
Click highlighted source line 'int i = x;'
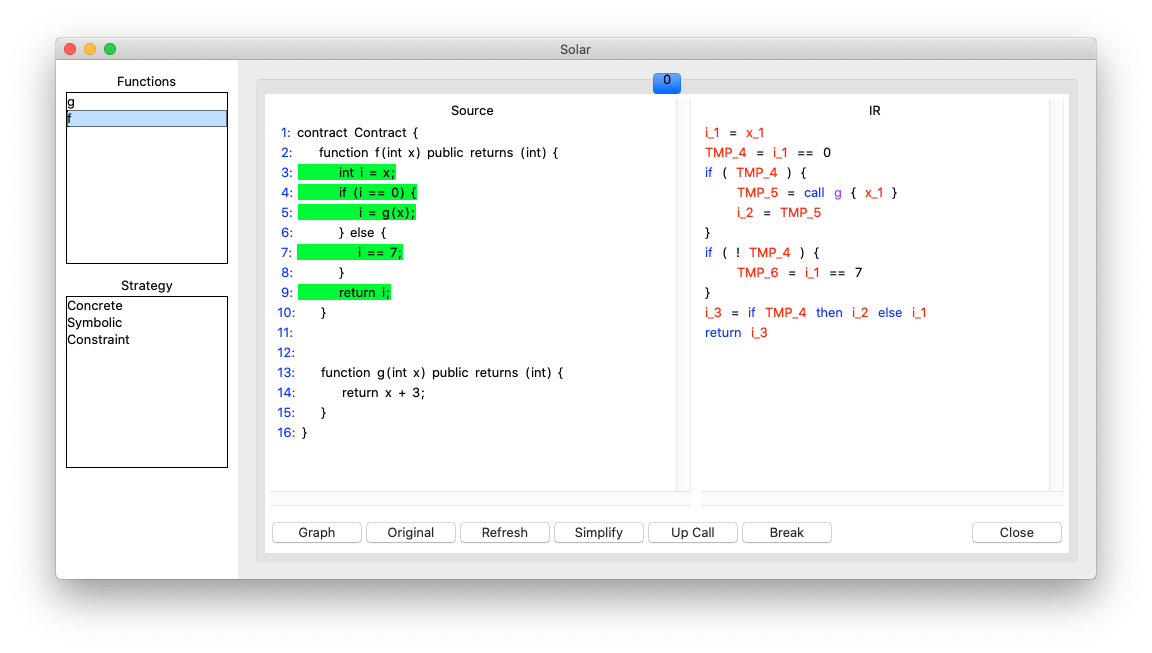coord(366,173)
